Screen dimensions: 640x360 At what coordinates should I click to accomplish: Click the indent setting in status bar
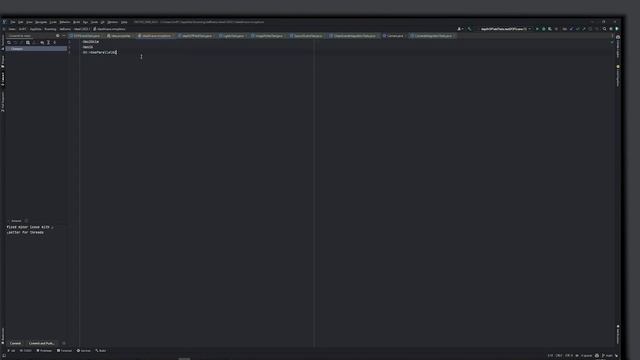click(586, 356)
